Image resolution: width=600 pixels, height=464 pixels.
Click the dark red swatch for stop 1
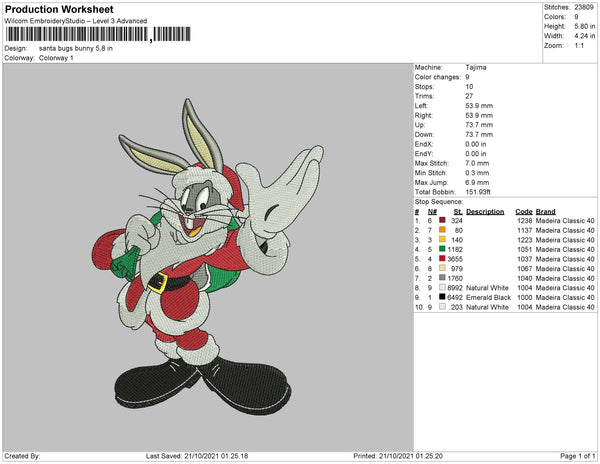442,220
